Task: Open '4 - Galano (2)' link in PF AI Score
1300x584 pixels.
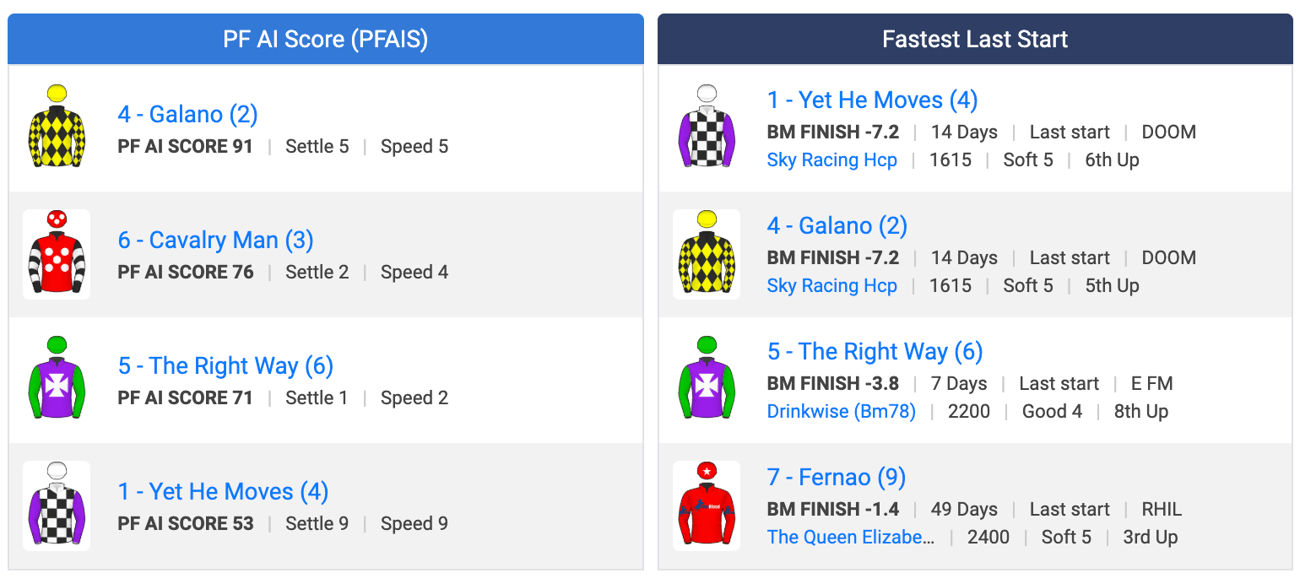Action: point(188,114)
